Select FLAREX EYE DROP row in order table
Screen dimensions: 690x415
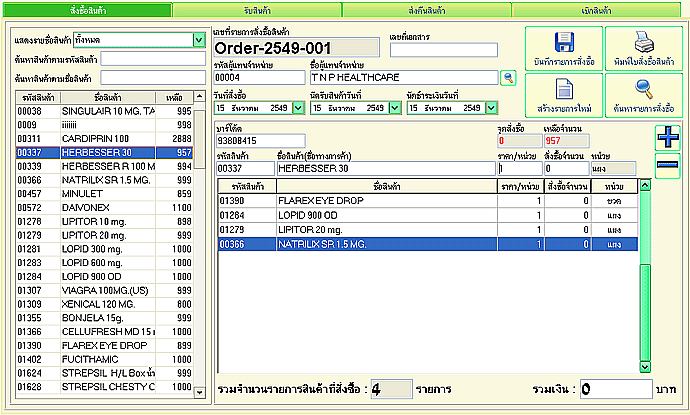tap(428, 201)
